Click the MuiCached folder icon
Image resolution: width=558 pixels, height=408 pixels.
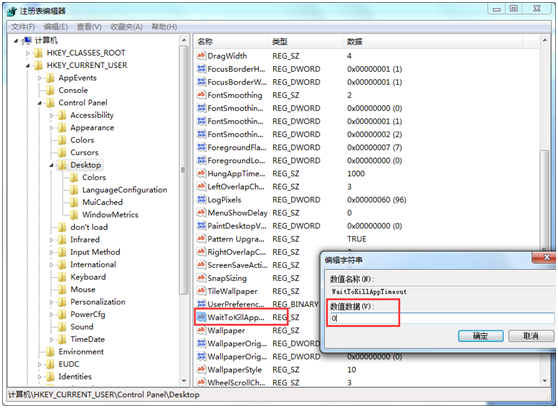tap(74, 203)
